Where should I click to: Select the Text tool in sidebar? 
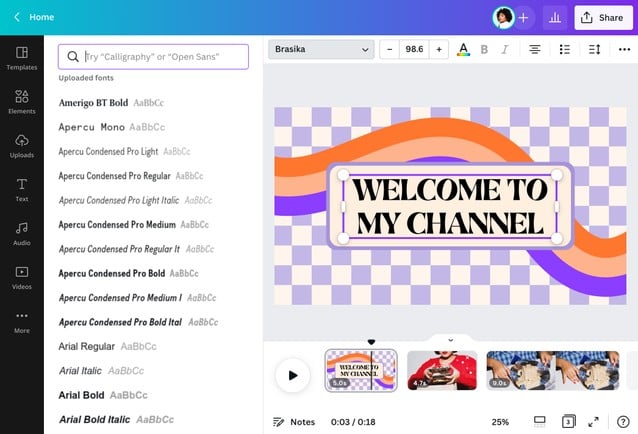pos(21,189)
